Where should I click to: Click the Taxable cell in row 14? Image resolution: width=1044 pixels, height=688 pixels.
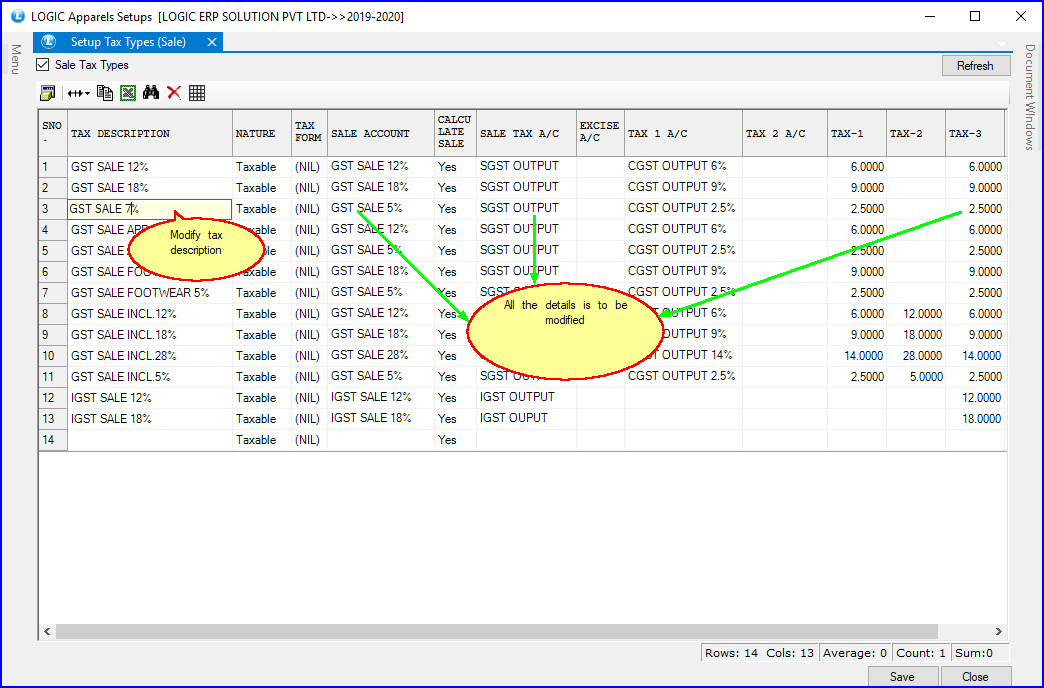pyautogui.click(x=262, y=440)
